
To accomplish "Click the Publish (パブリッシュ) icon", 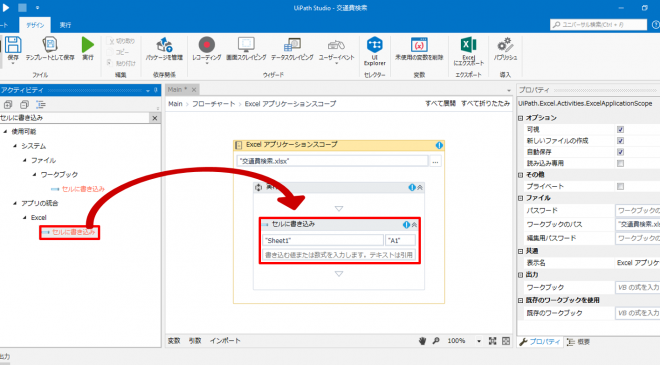I will [x=505, y=45].
